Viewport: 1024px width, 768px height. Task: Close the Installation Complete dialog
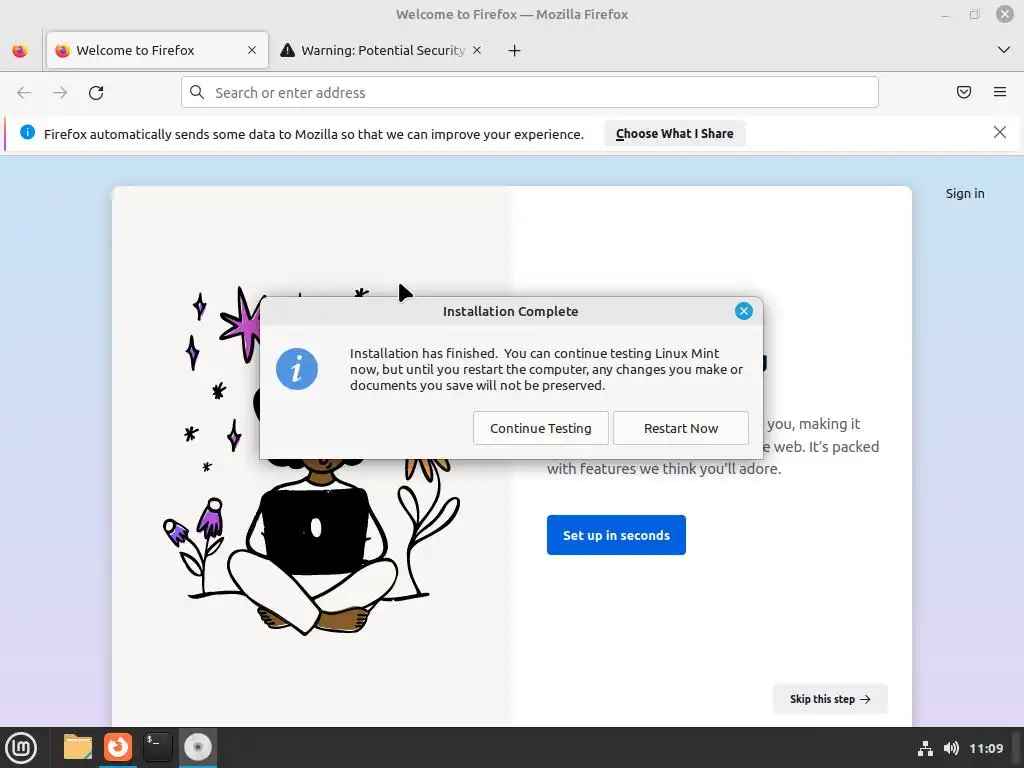743,311
